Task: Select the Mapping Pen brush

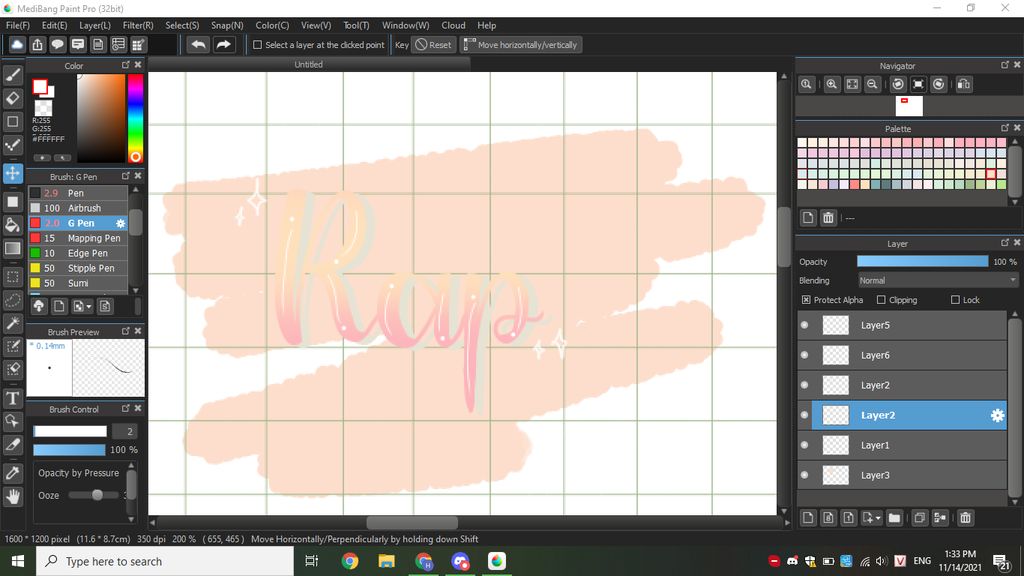Action: 78,238
